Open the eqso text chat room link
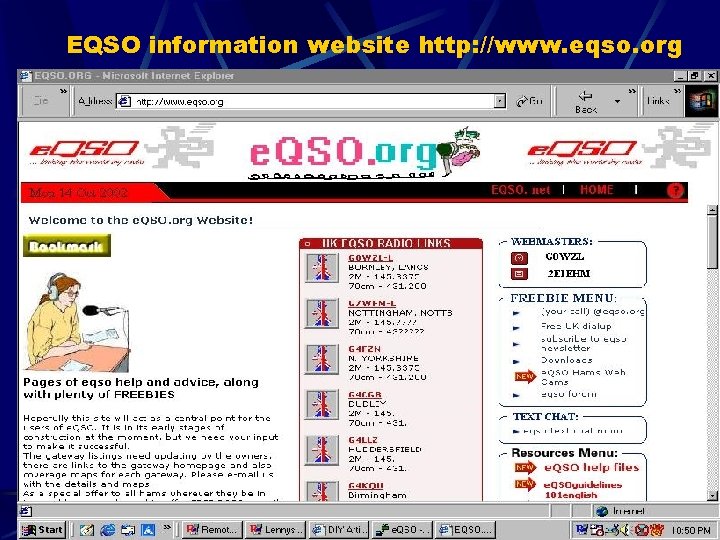The image size is (720, 540). click(573, 431)
